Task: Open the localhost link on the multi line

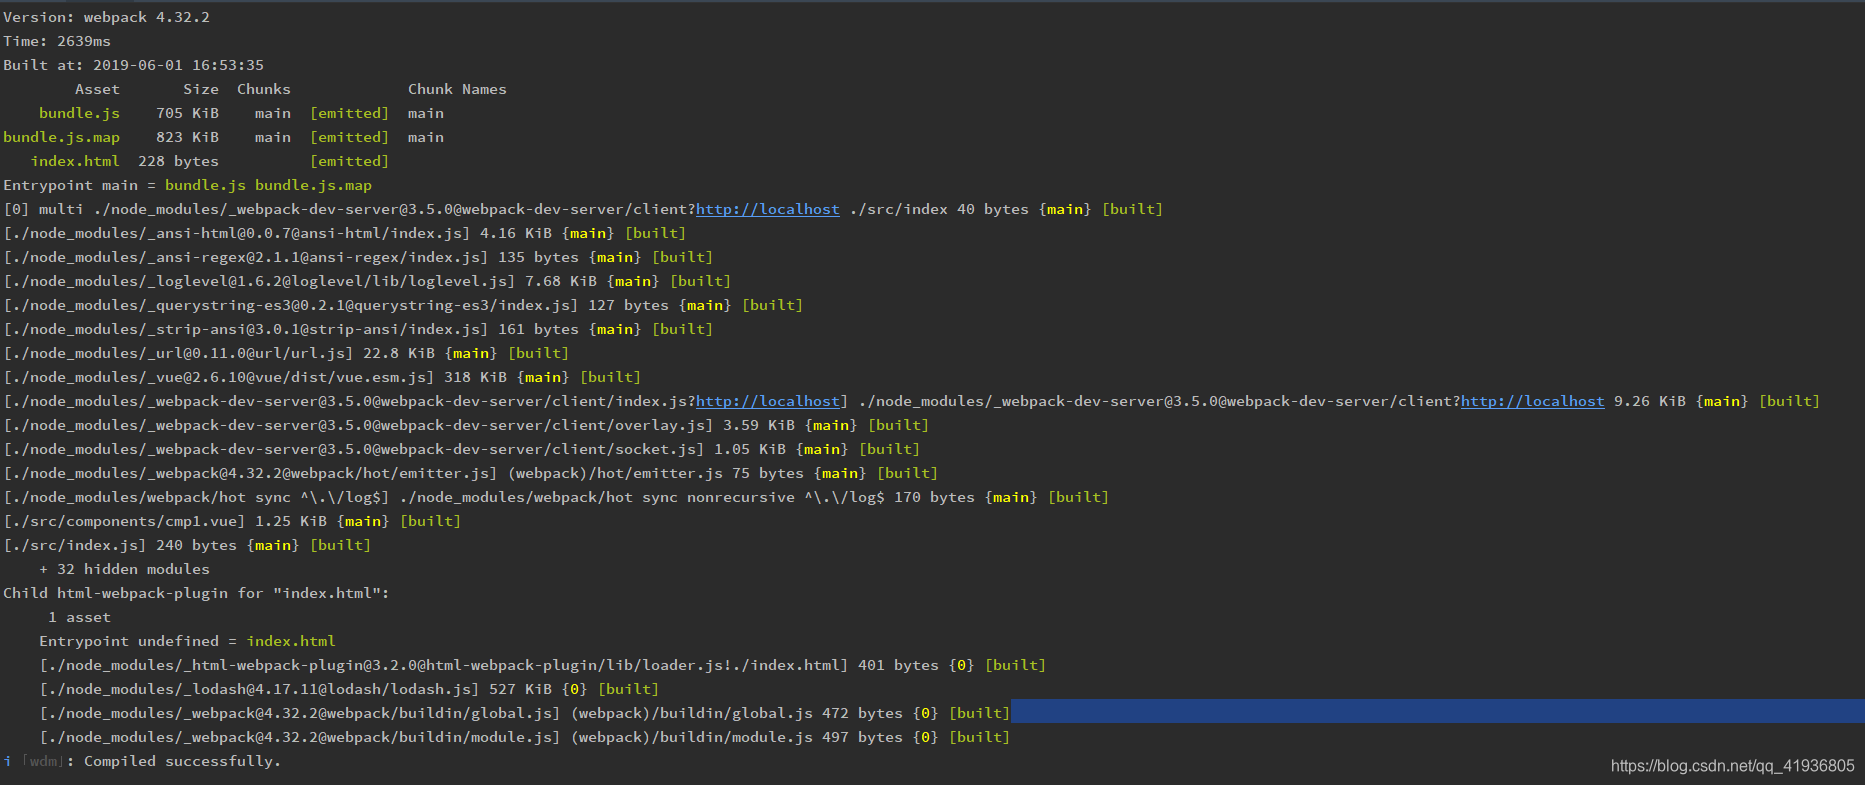Action: coord(768,209)
